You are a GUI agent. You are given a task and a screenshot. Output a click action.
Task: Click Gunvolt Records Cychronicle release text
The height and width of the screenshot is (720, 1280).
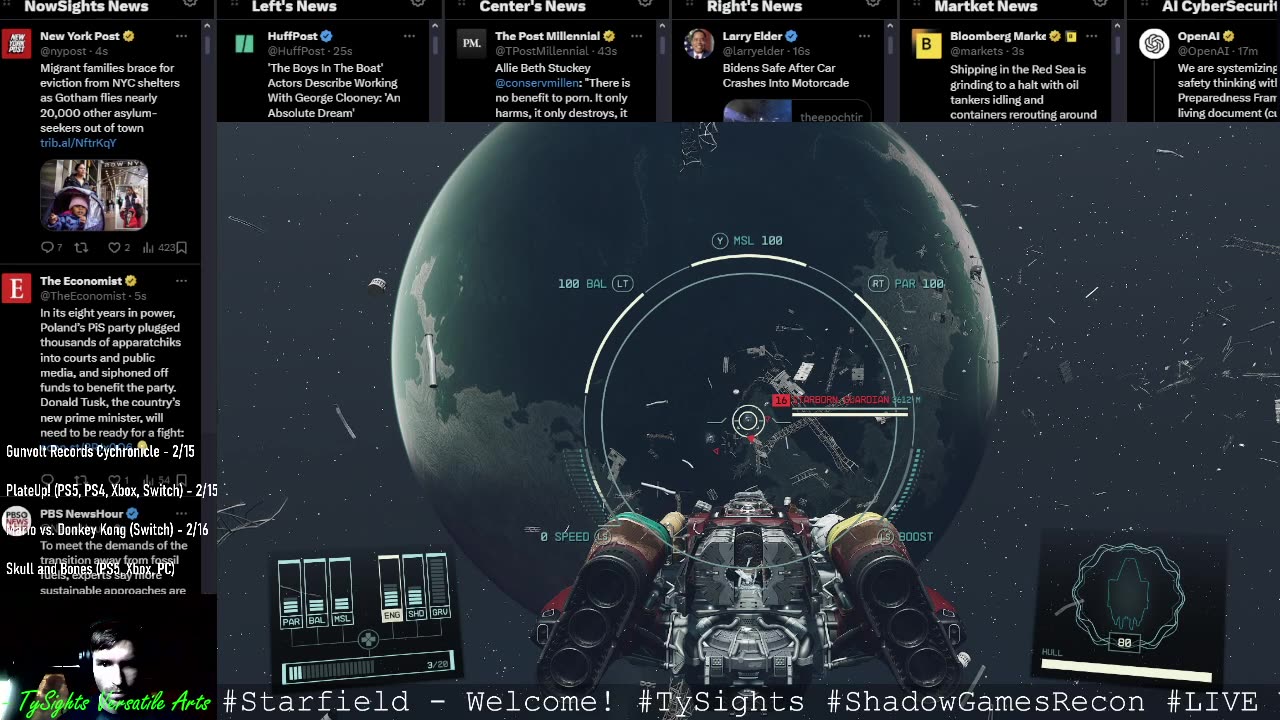(100, 452)
